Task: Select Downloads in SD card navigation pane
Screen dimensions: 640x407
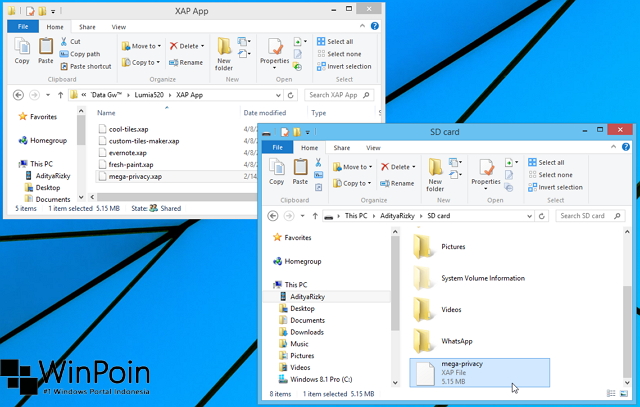Action: 307,332
